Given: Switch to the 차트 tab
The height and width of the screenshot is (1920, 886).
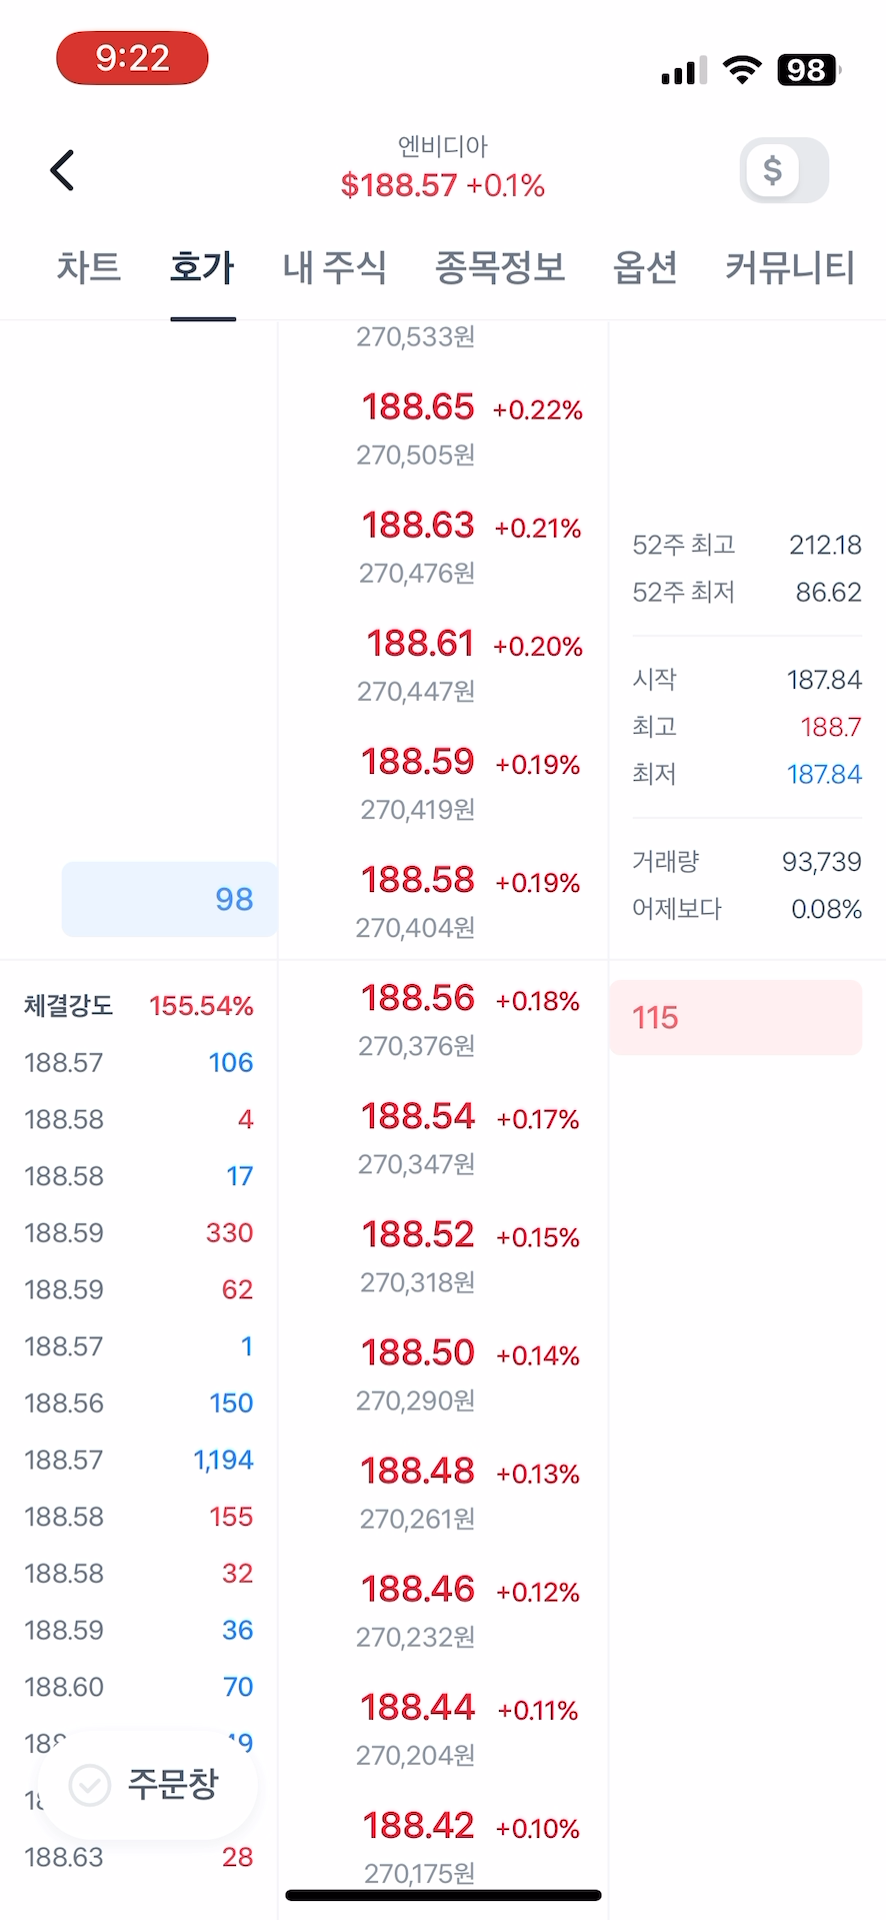Looking at the screenshot, I should tap(88, 268).
